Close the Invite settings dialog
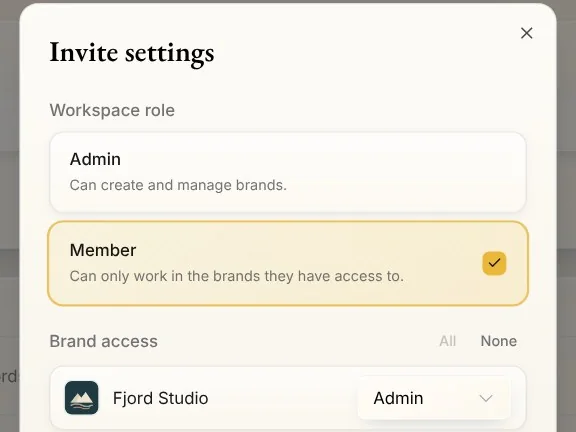576x432 pixels. pos(526,33)
